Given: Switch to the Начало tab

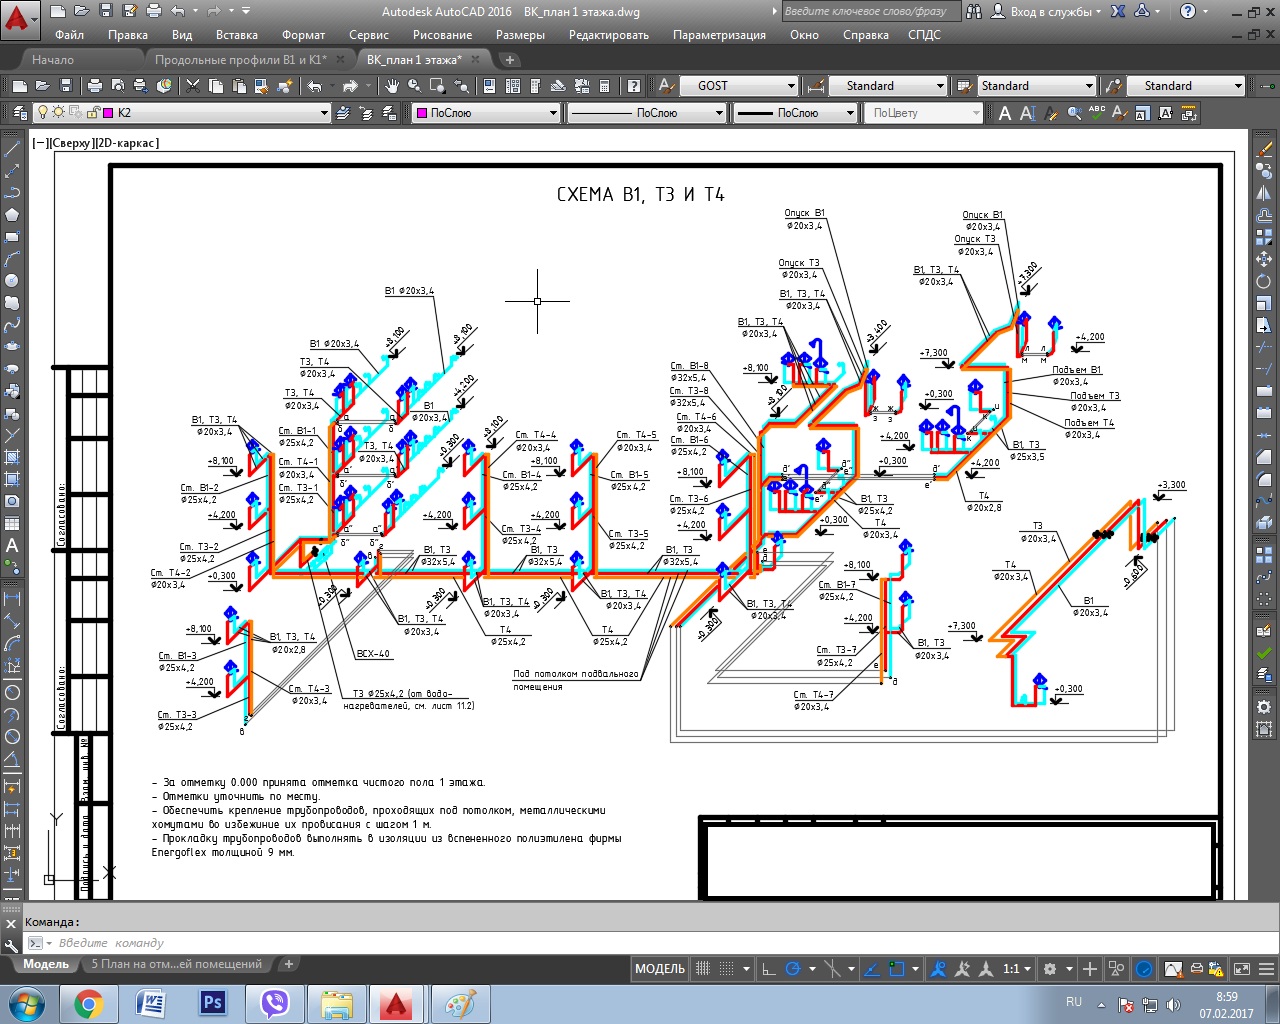Looking at the screenshot, I should click(53, 60).
